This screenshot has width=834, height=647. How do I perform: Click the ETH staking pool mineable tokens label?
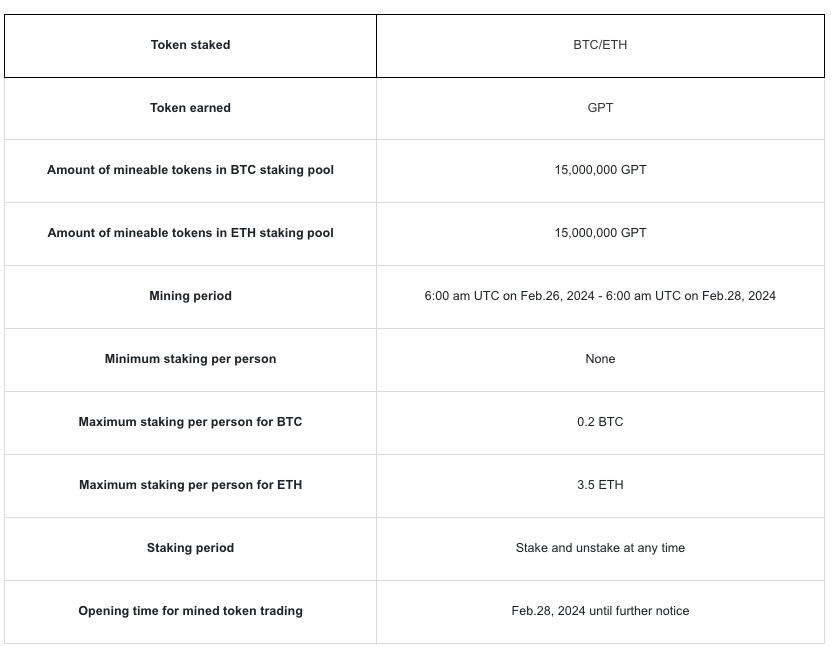pos(190,233)
